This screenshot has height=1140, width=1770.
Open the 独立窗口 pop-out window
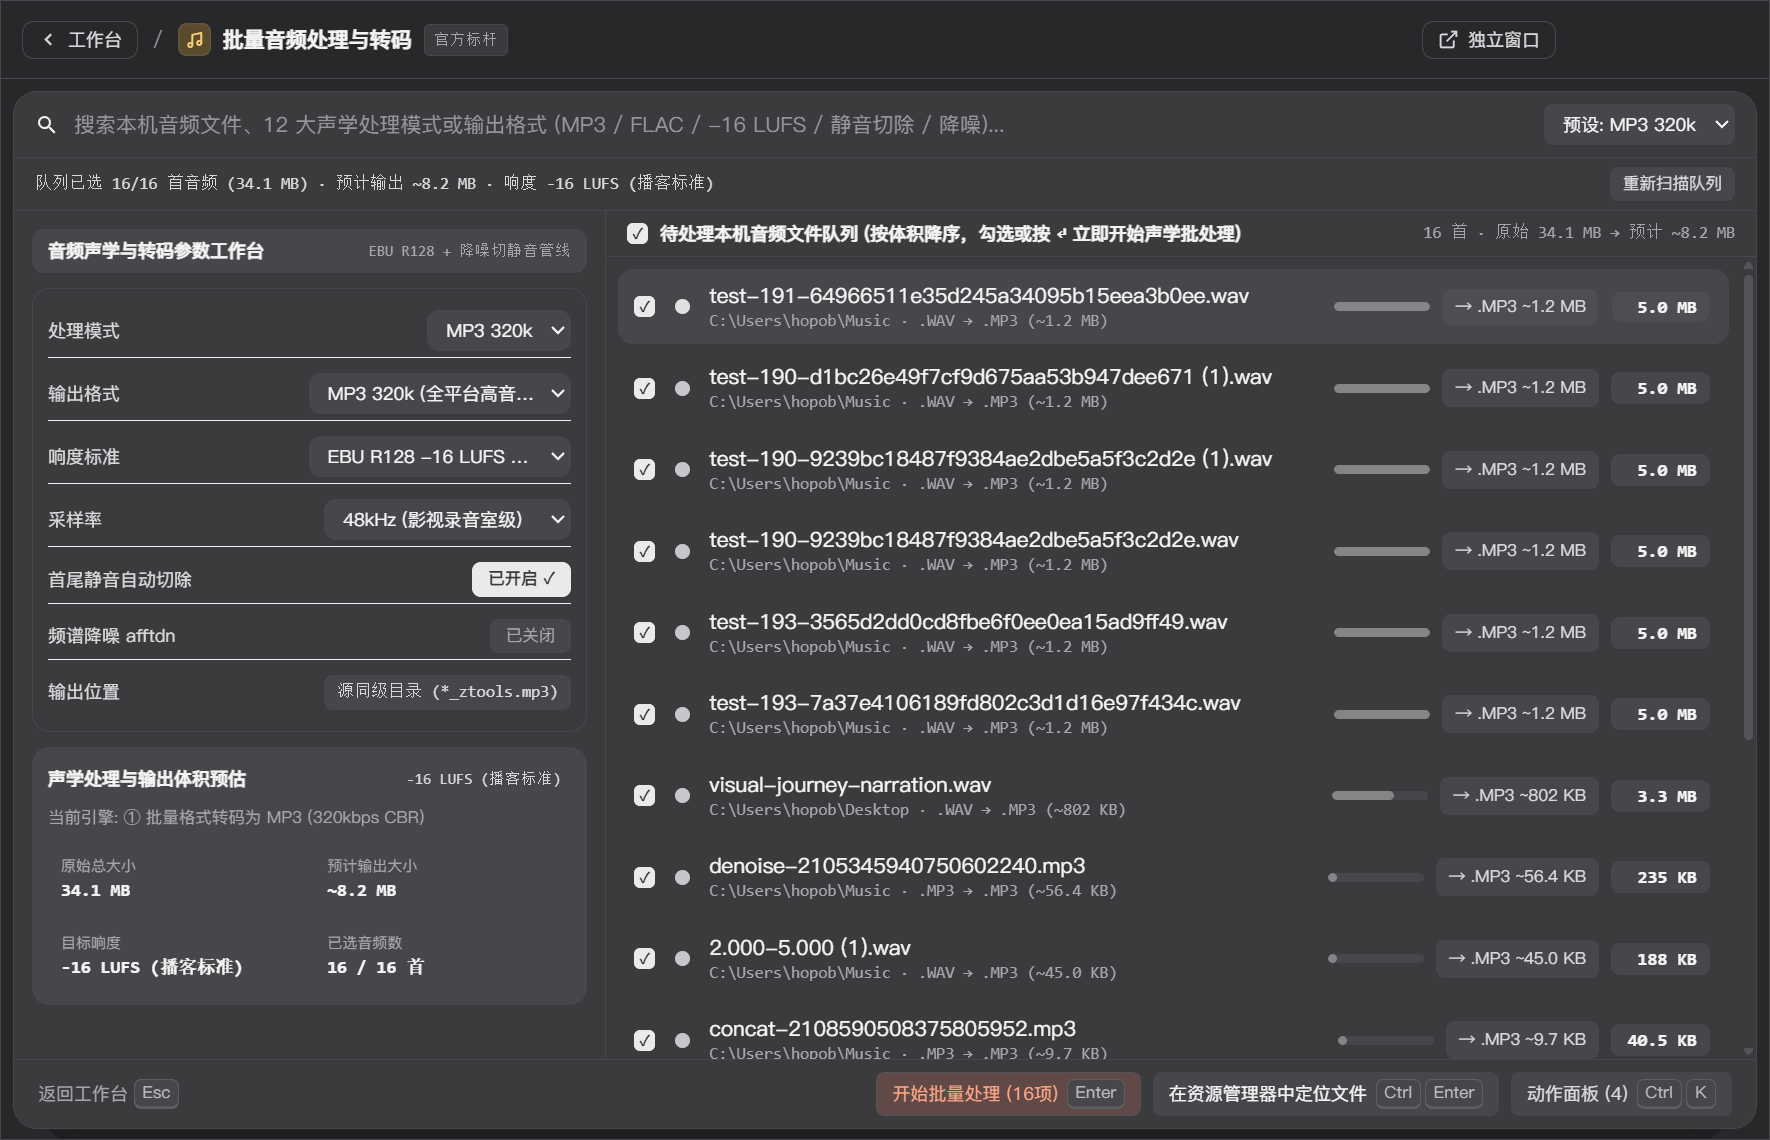[1488, 40]
